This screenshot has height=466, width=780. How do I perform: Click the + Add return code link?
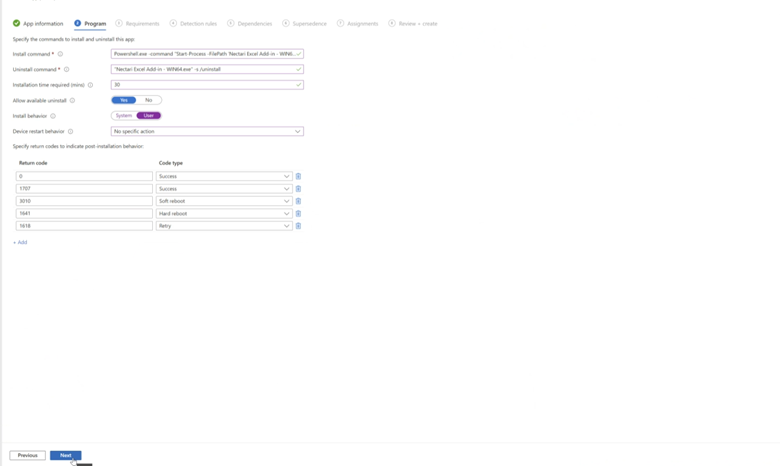20,242
